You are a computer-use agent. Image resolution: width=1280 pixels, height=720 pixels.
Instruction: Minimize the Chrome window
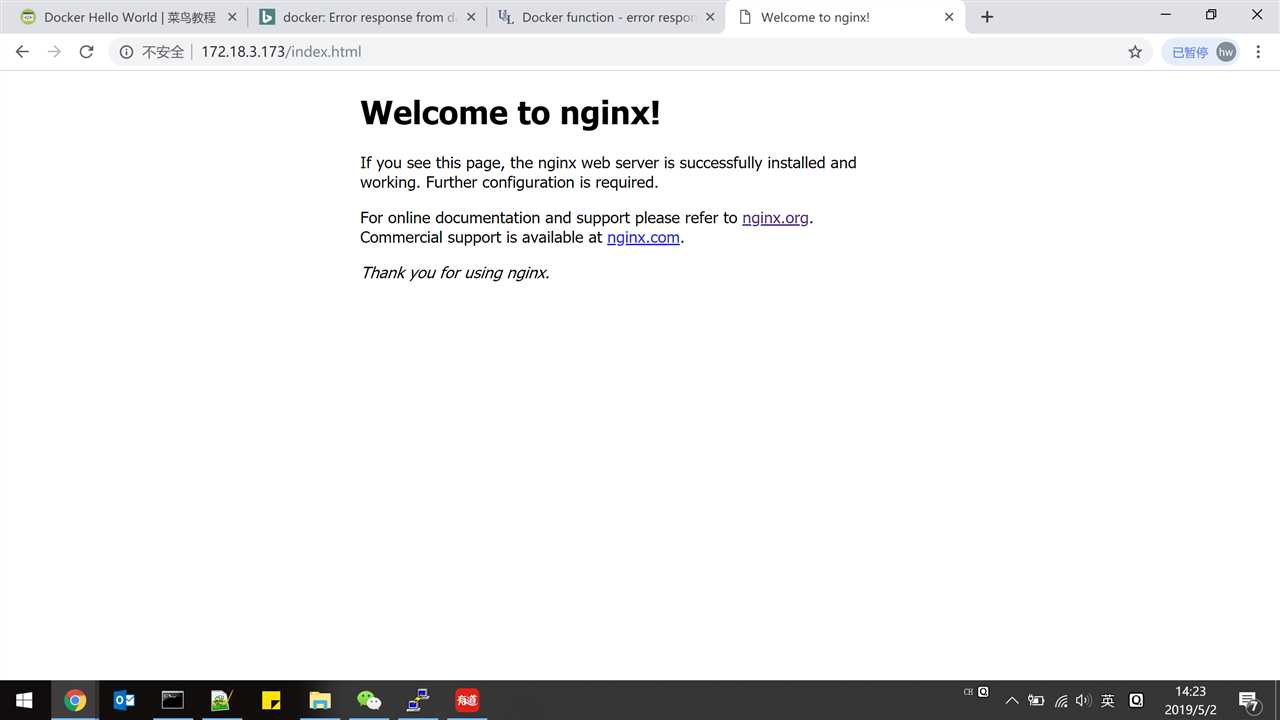pos(1165,14)
